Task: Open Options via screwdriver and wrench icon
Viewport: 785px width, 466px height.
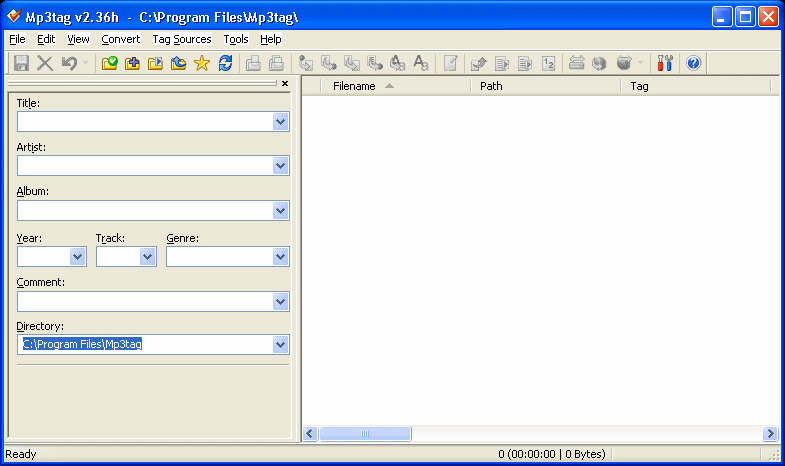Action: click(x=665, y=63)
